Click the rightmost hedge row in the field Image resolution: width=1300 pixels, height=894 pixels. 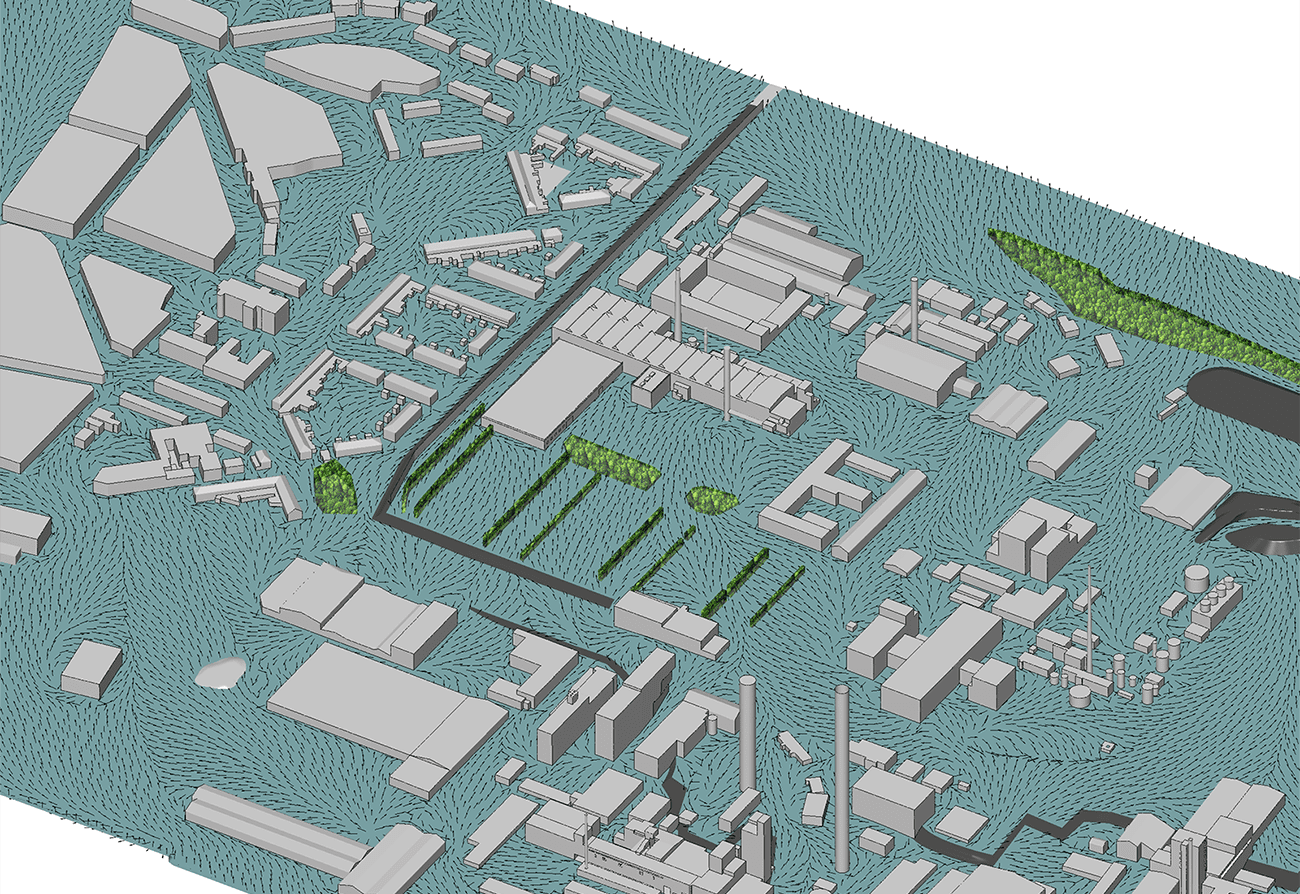[x=778, y=593]
